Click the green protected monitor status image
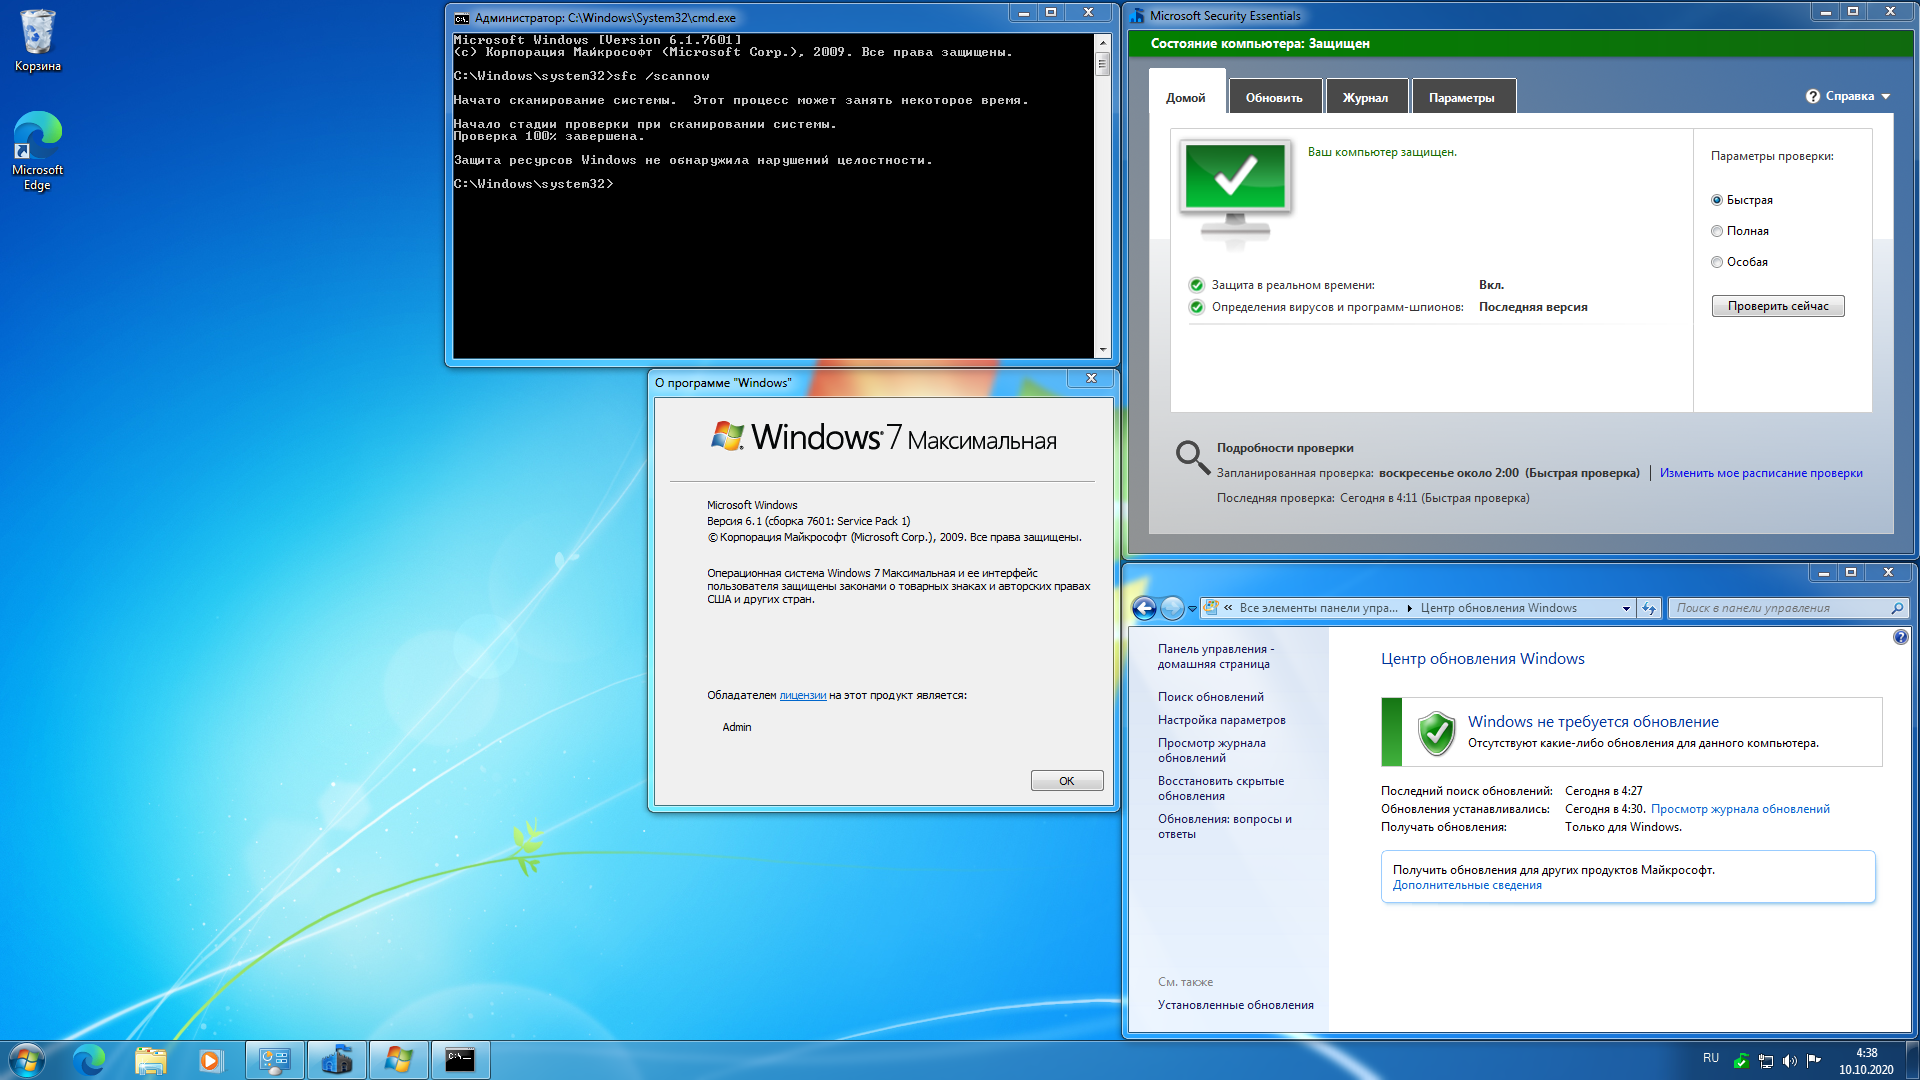 (x=1235, y=194)
